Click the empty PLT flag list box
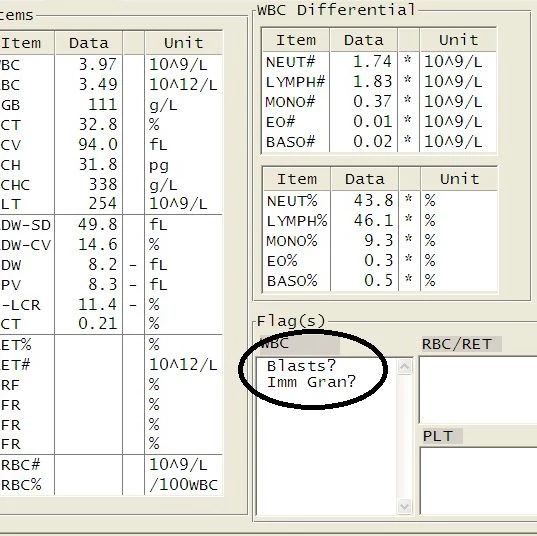This screenshot has width=537, height=536. [478, 481]
